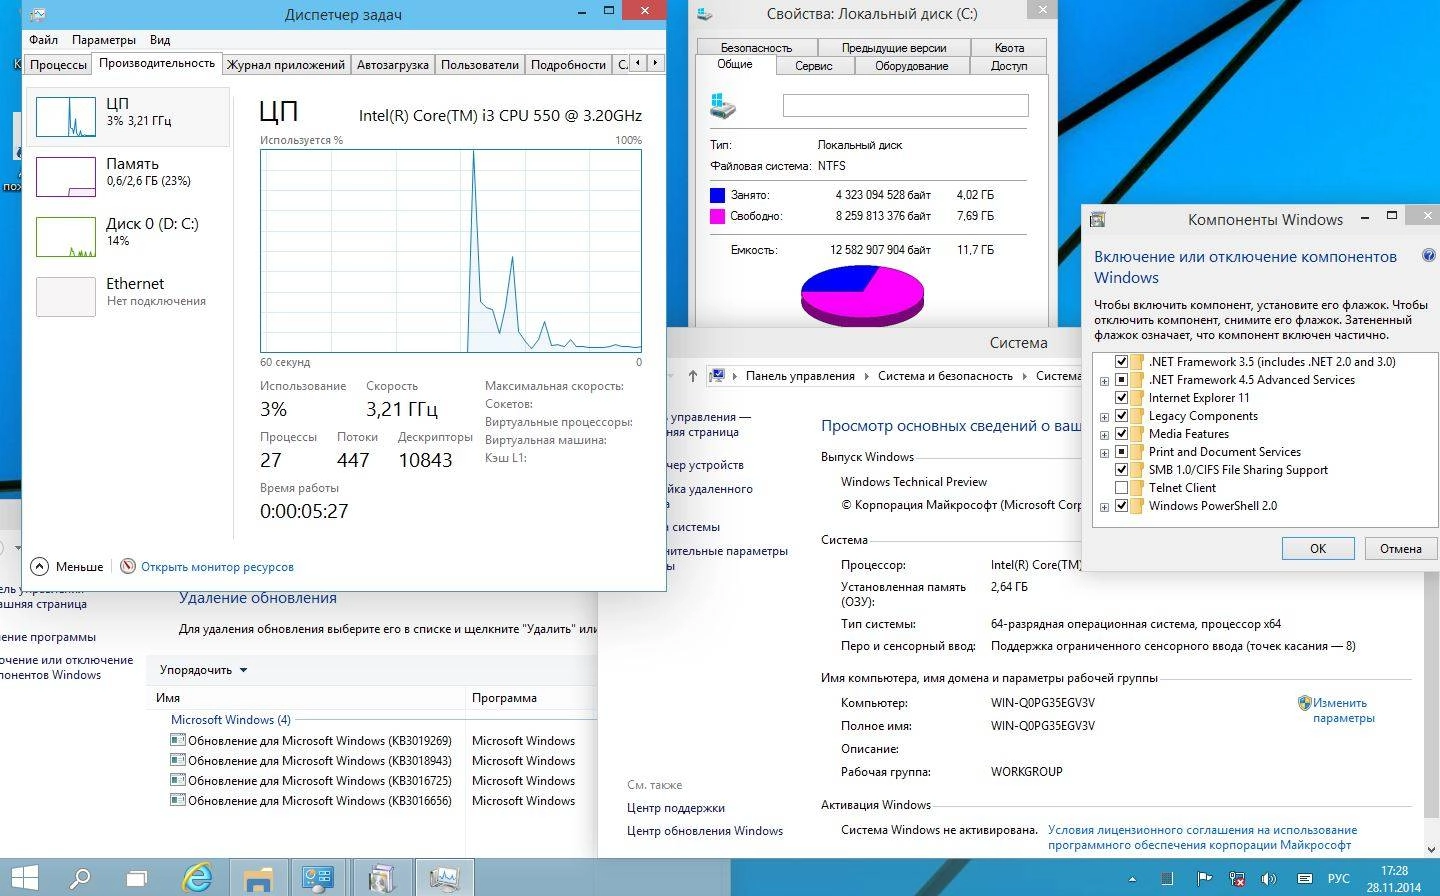
Task: Expand Legacy Components tree node
Action: [x=1104, y=417]
